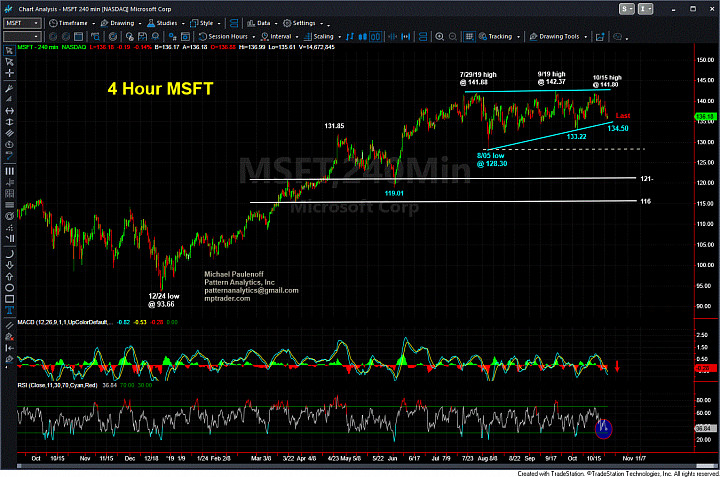This screenshot has width=720, height=477.
Task: Expand the Style dropdown arrow
Action: pos(219,23)
